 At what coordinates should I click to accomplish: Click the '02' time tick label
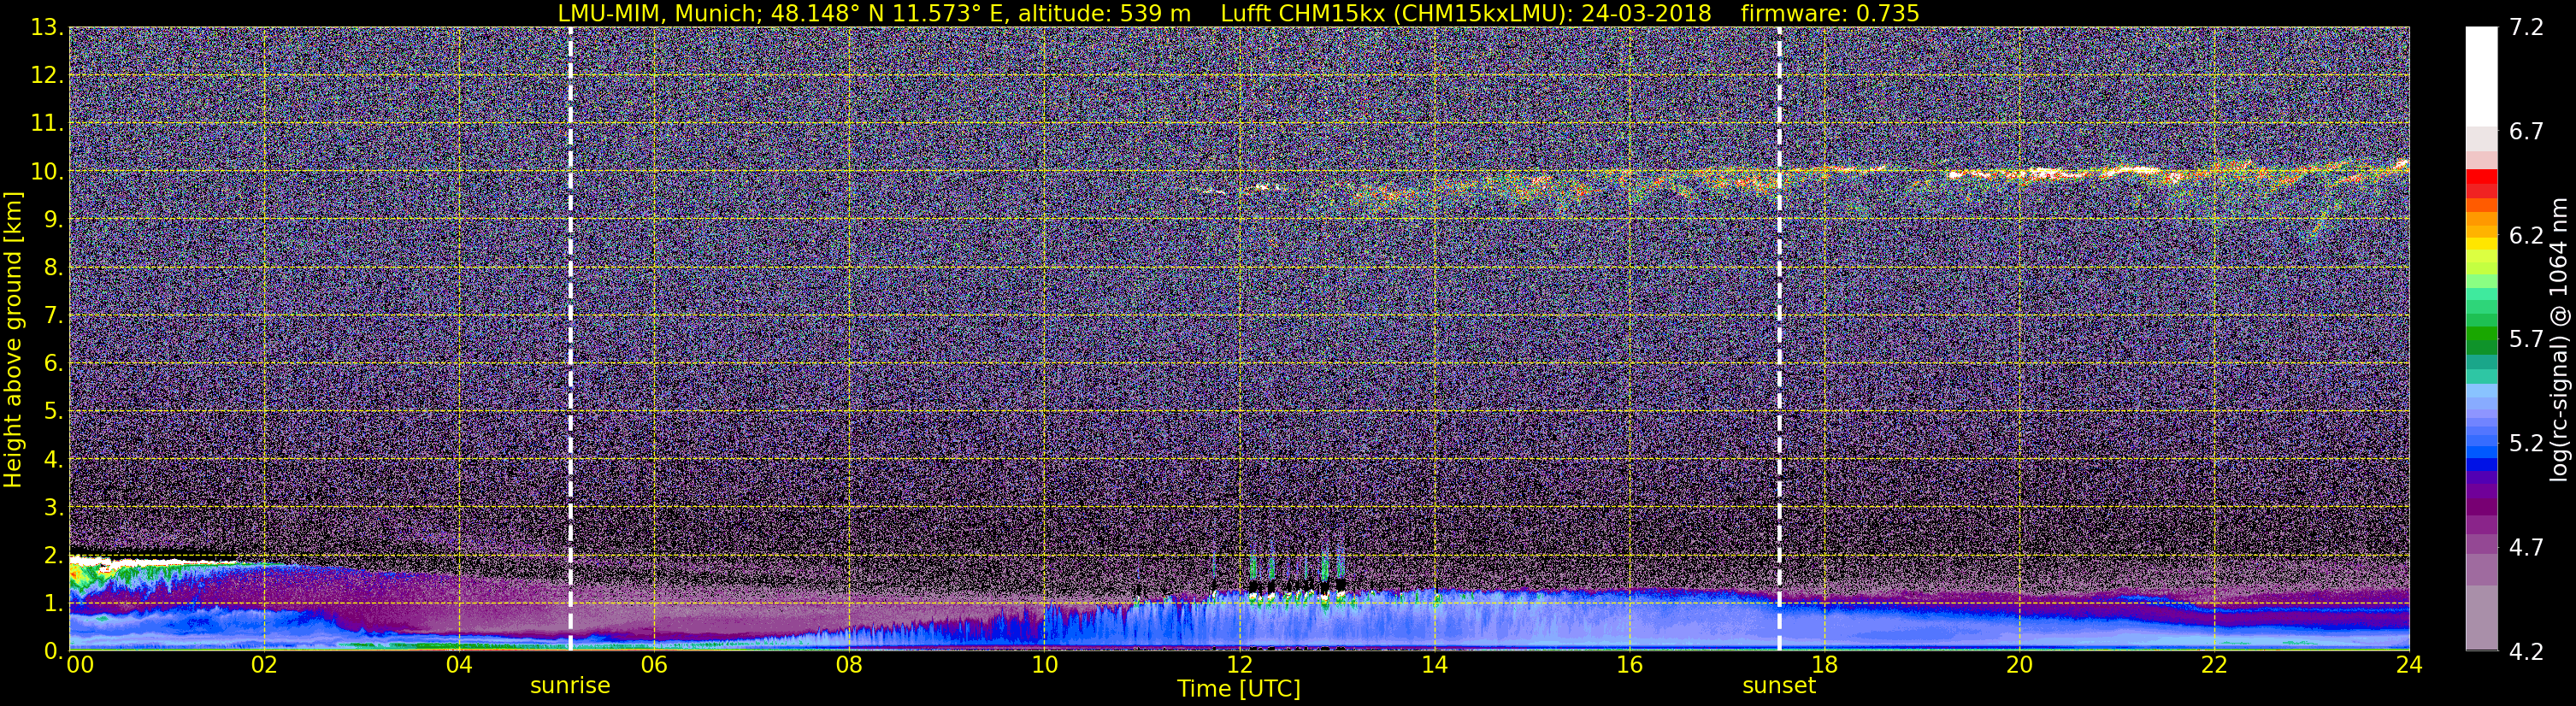(x=264, y=665)
